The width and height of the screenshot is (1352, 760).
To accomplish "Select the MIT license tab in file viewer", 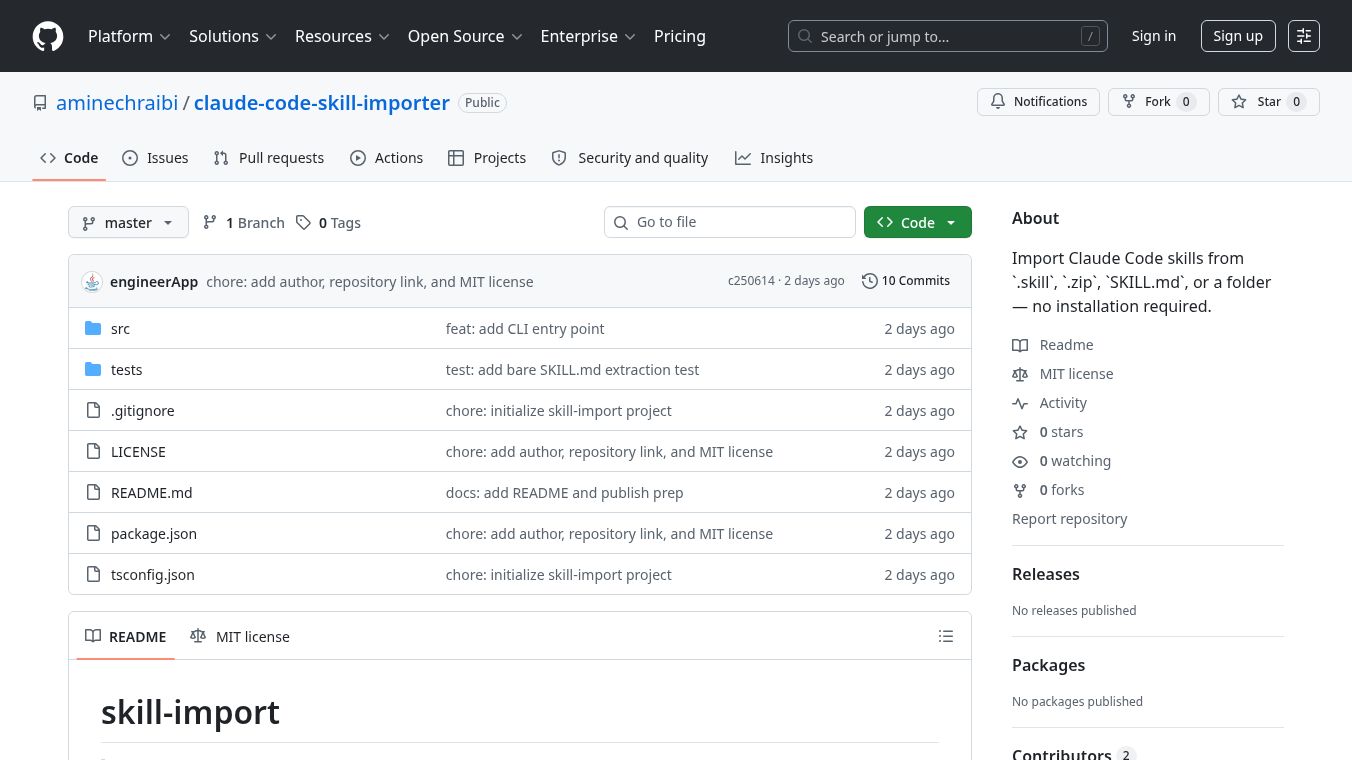I will (x=240, y=637).
